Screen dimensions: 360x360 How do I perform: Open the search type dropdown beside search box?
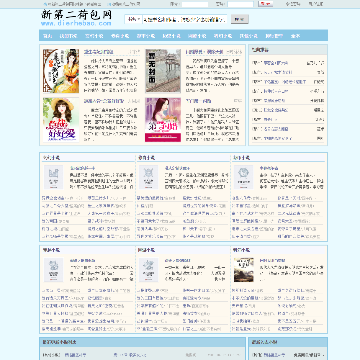[x=134, y=19]
